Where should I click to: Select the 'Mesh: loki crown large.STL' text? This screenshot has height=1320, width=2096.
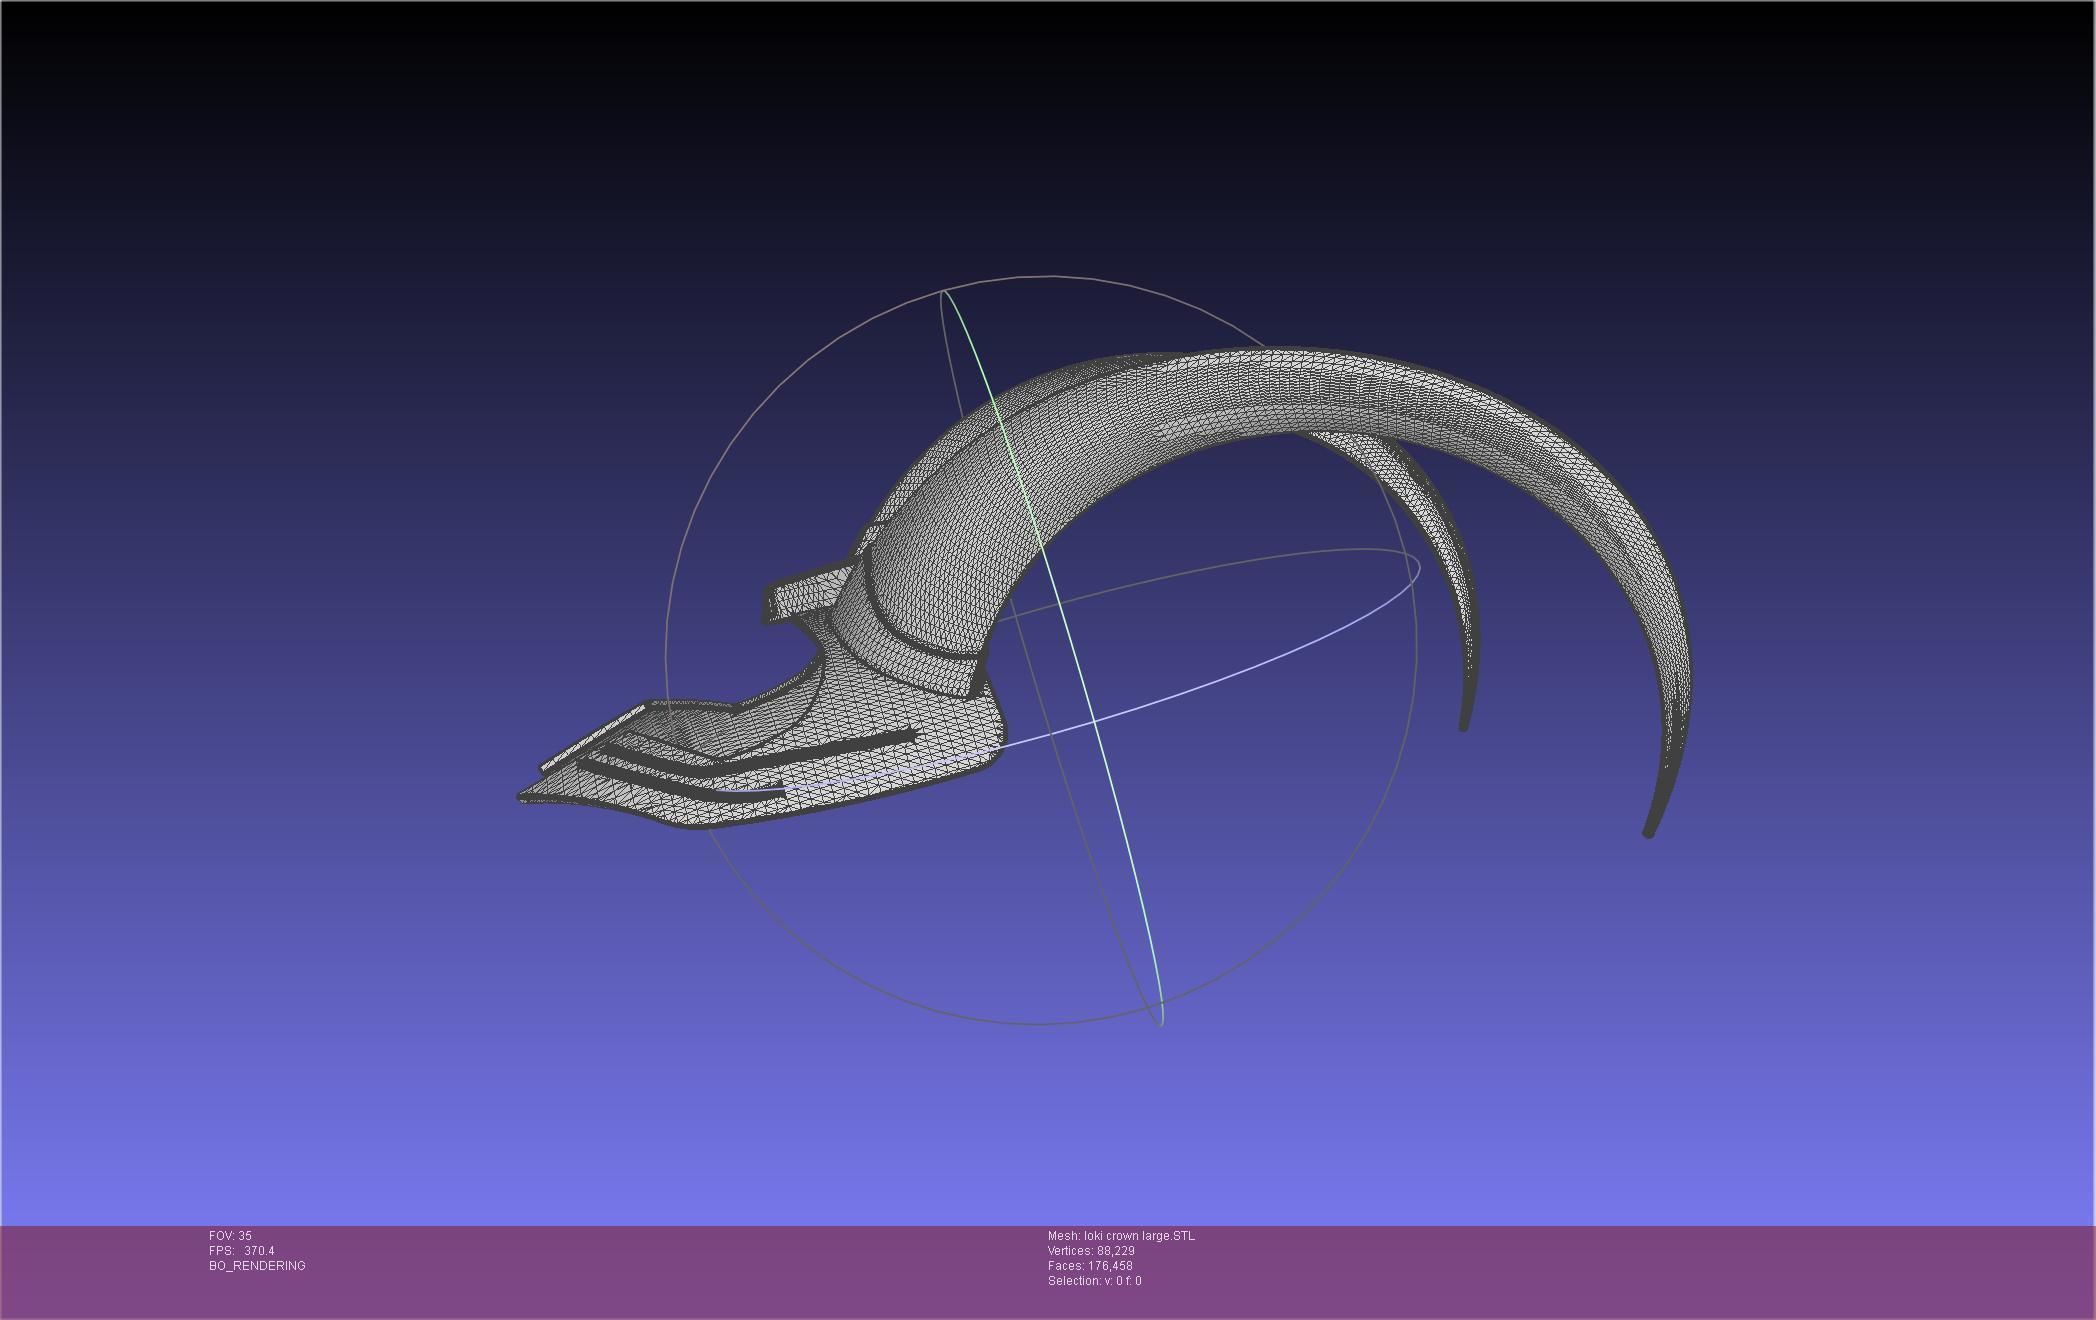pos(1121,1236)
